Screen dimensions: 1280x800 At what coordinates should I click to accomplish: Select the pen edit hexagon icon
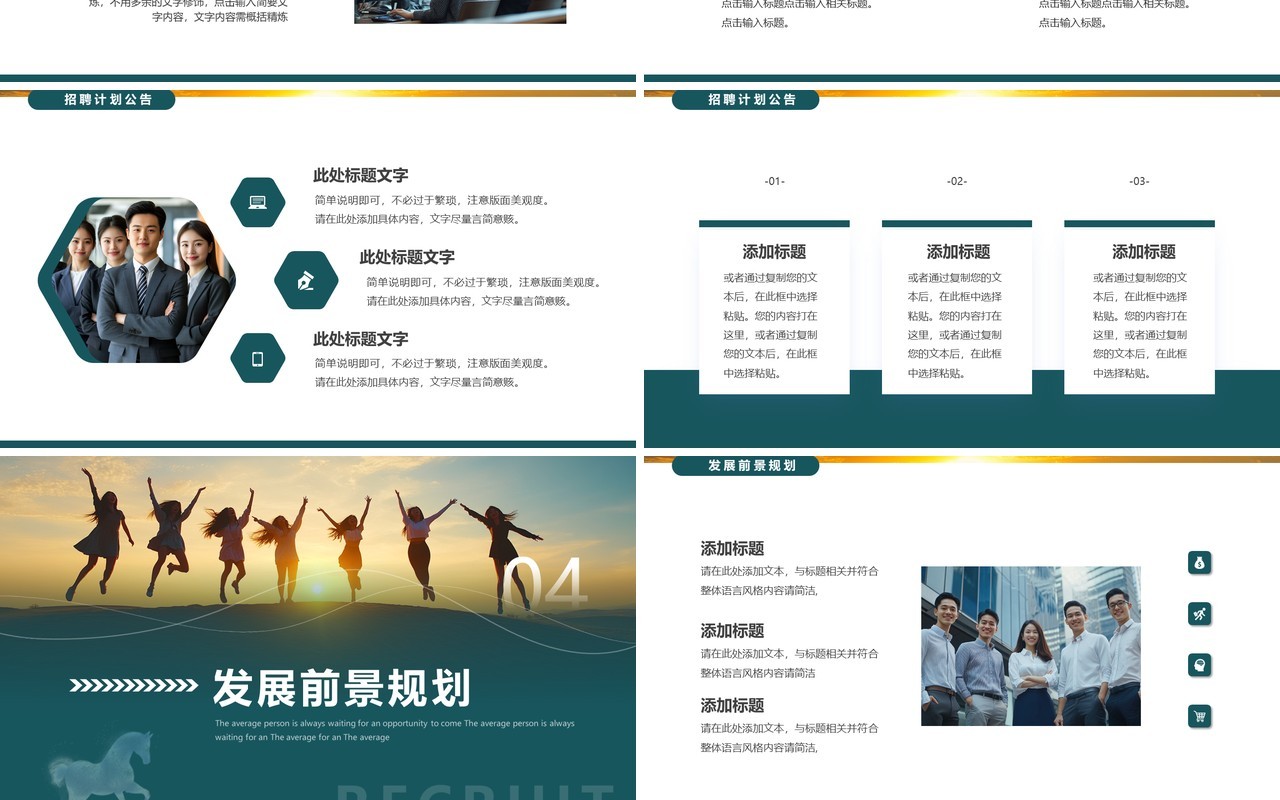click(306, 280)
